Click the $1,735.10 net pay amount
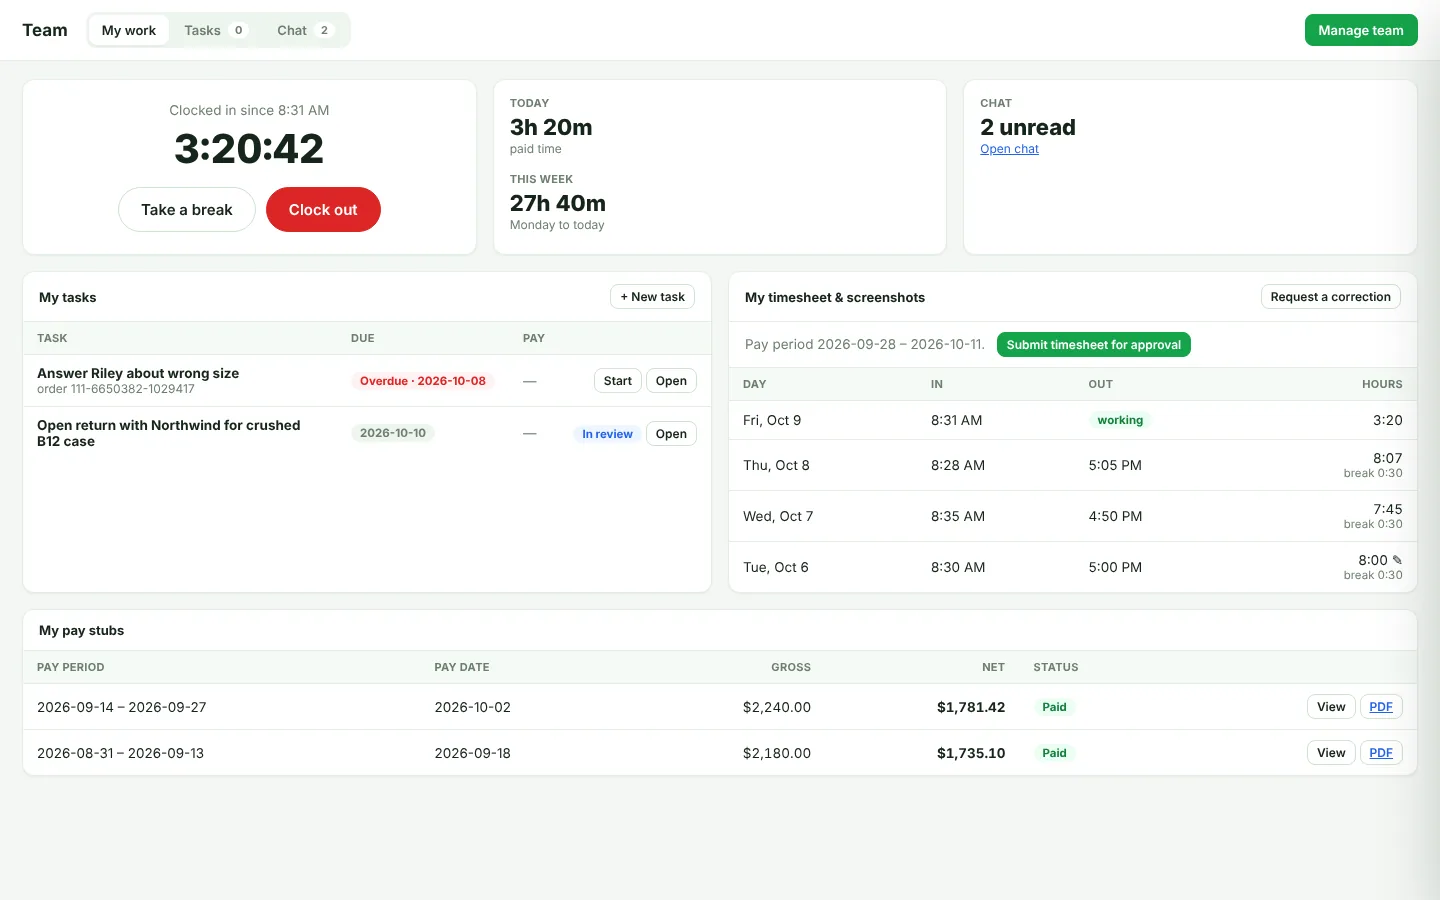Viewport: 1440px width, 900px height. tap(971, 753)
